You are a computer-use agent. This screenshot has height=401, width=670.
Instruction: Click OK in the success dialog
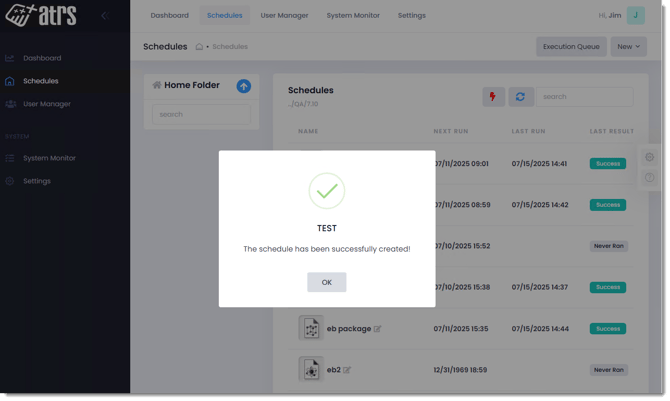coord(326,282)
